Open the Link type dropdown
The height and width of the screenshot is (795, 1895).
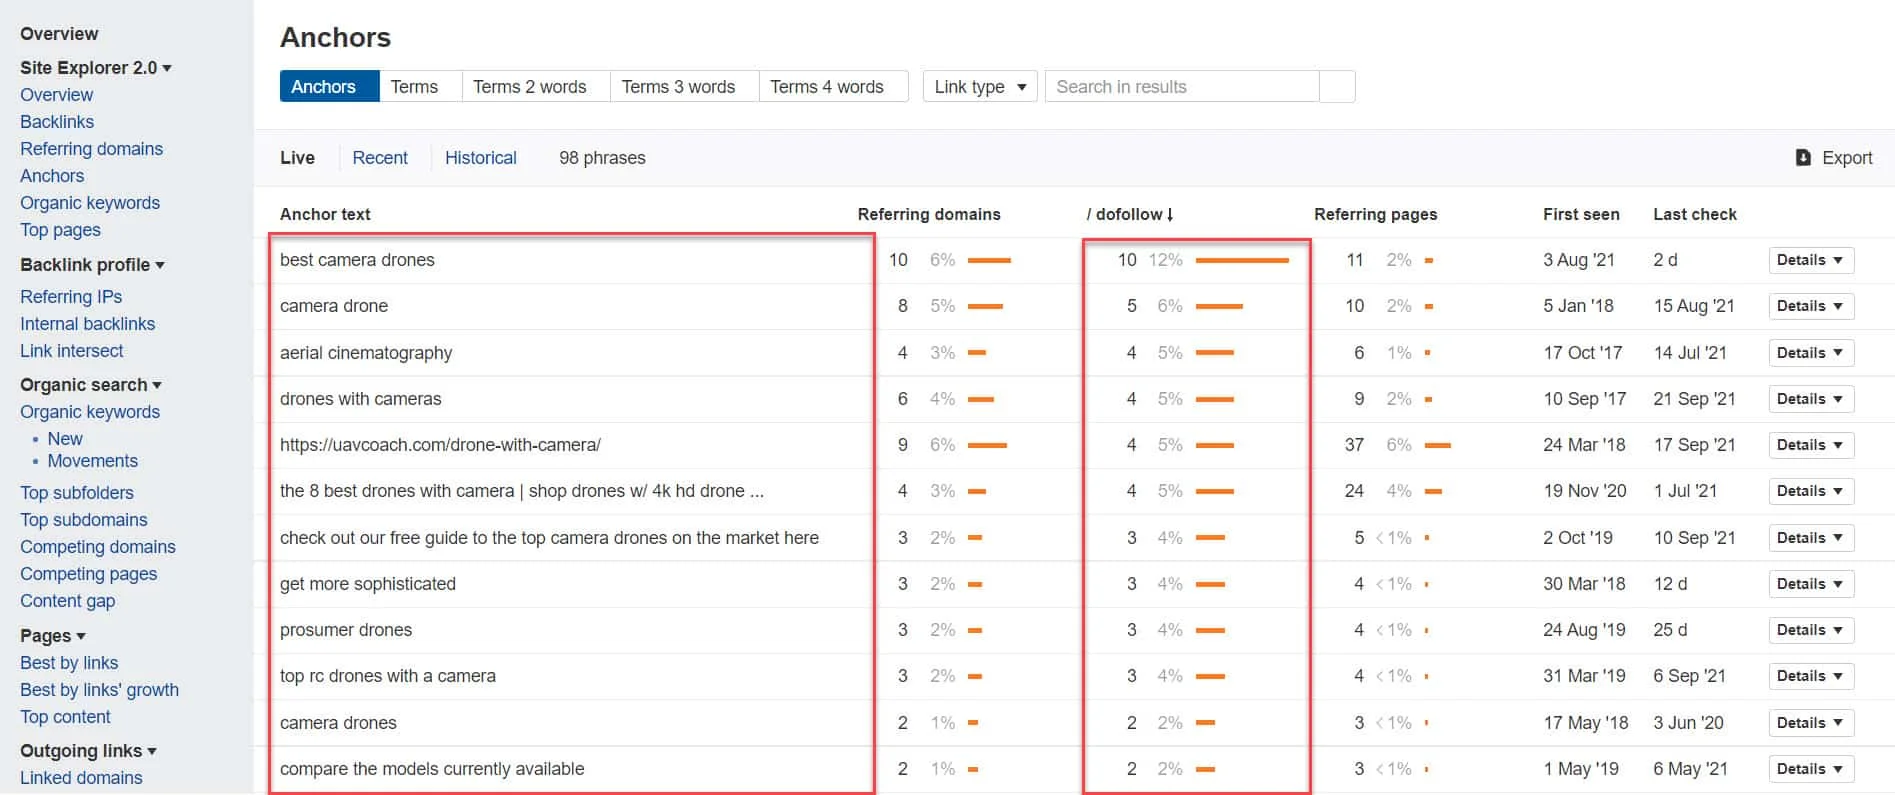979,87
